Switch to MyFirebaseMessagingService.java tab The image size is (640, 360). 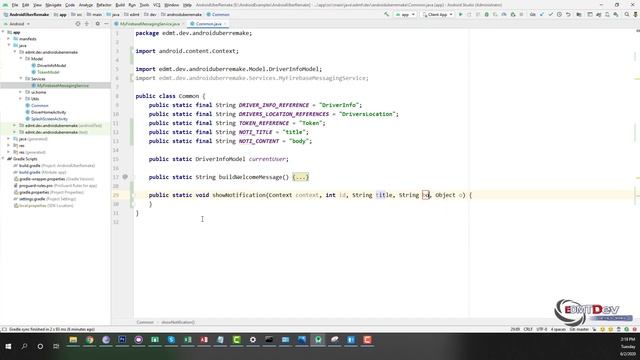tap(149, 24)
